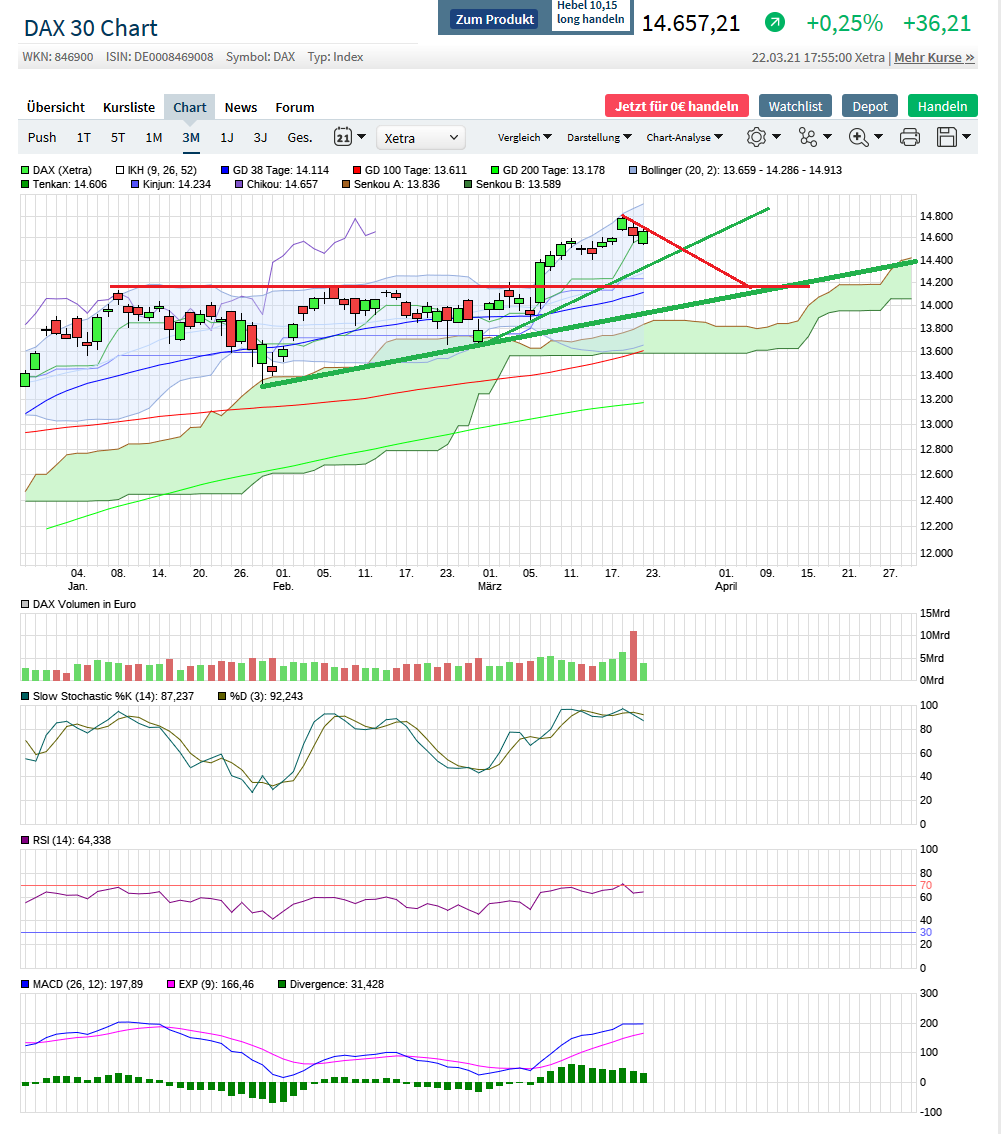Image resolution: width=1001 pixels, height=1134 pixels.
Task: Click the green Handeln button
Action: (x=942, y=106)
